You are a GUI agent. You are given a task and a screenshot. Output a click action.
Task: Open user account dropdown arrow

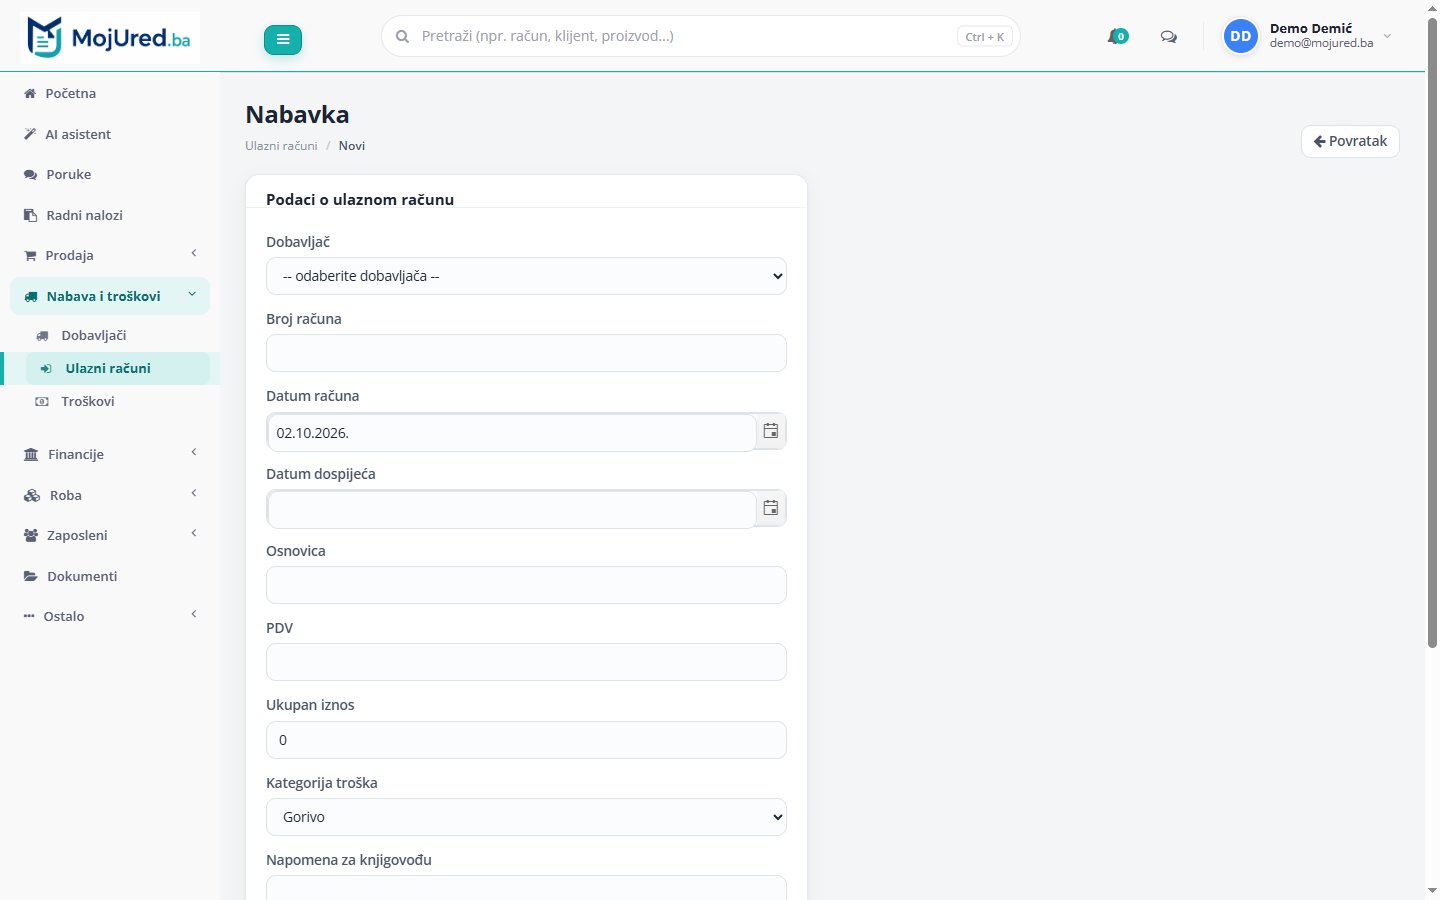click(1387, 36)
